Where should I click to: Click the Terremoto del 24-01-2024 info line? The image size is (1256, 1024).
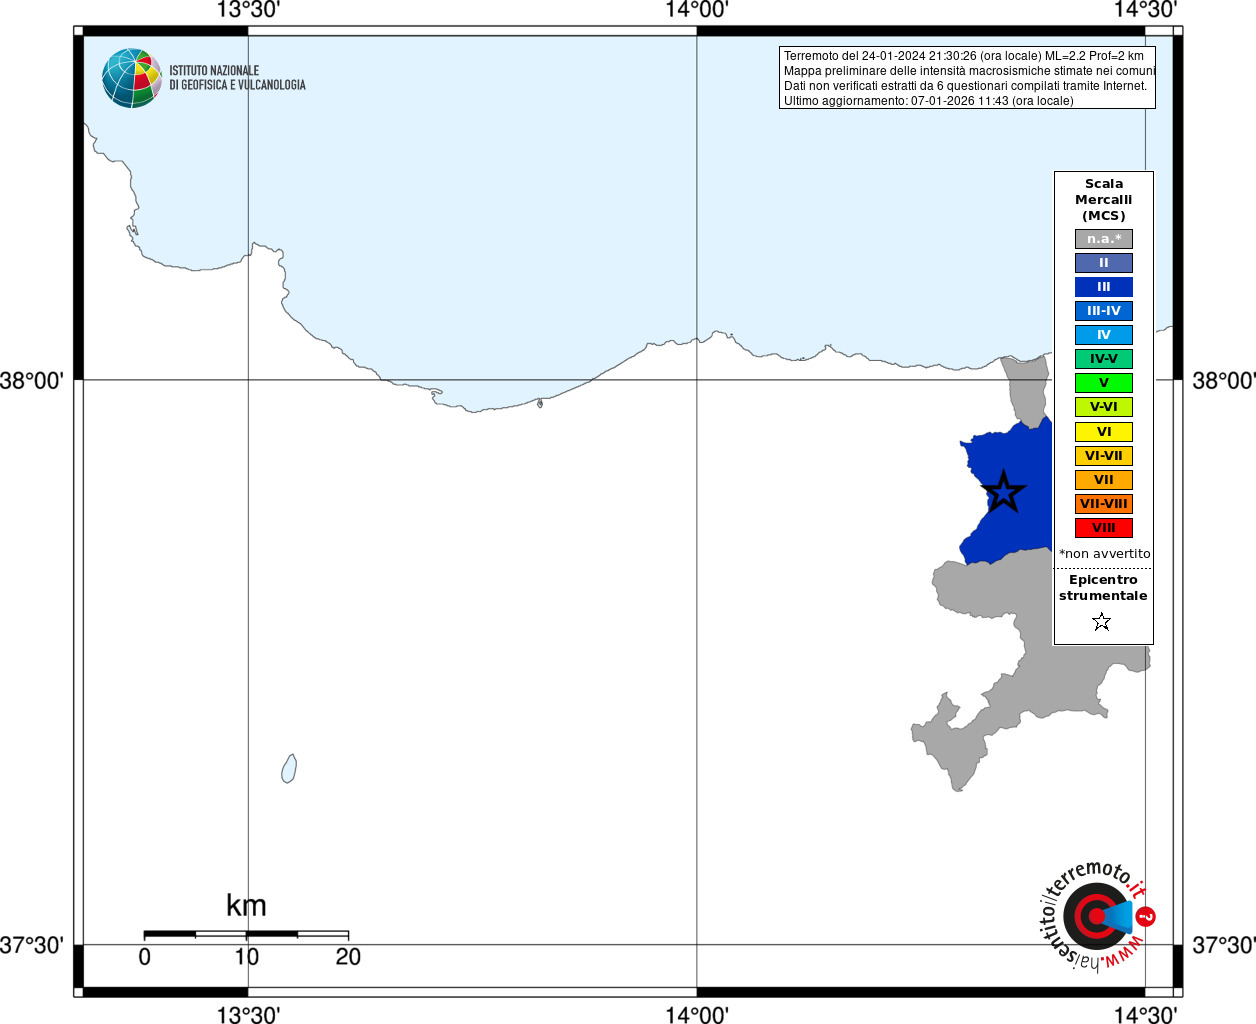point(964,56)
